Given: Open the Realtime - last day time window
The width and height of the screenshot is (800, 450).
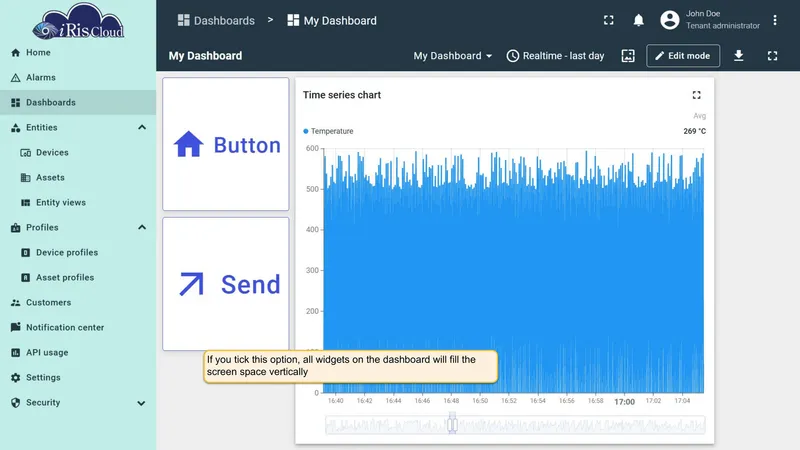Looking at the screenshot, I should 555,56.
